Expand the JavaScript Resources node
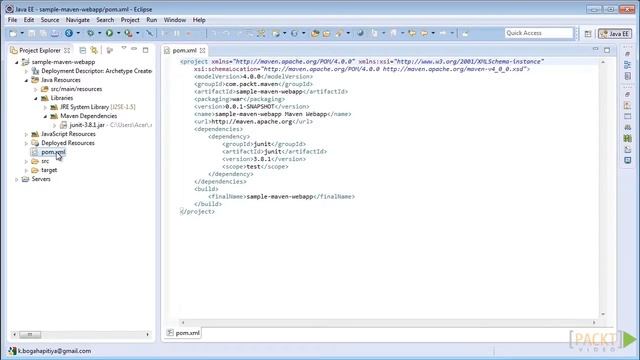This screenshot has width=640, height=360. (27, 134)
